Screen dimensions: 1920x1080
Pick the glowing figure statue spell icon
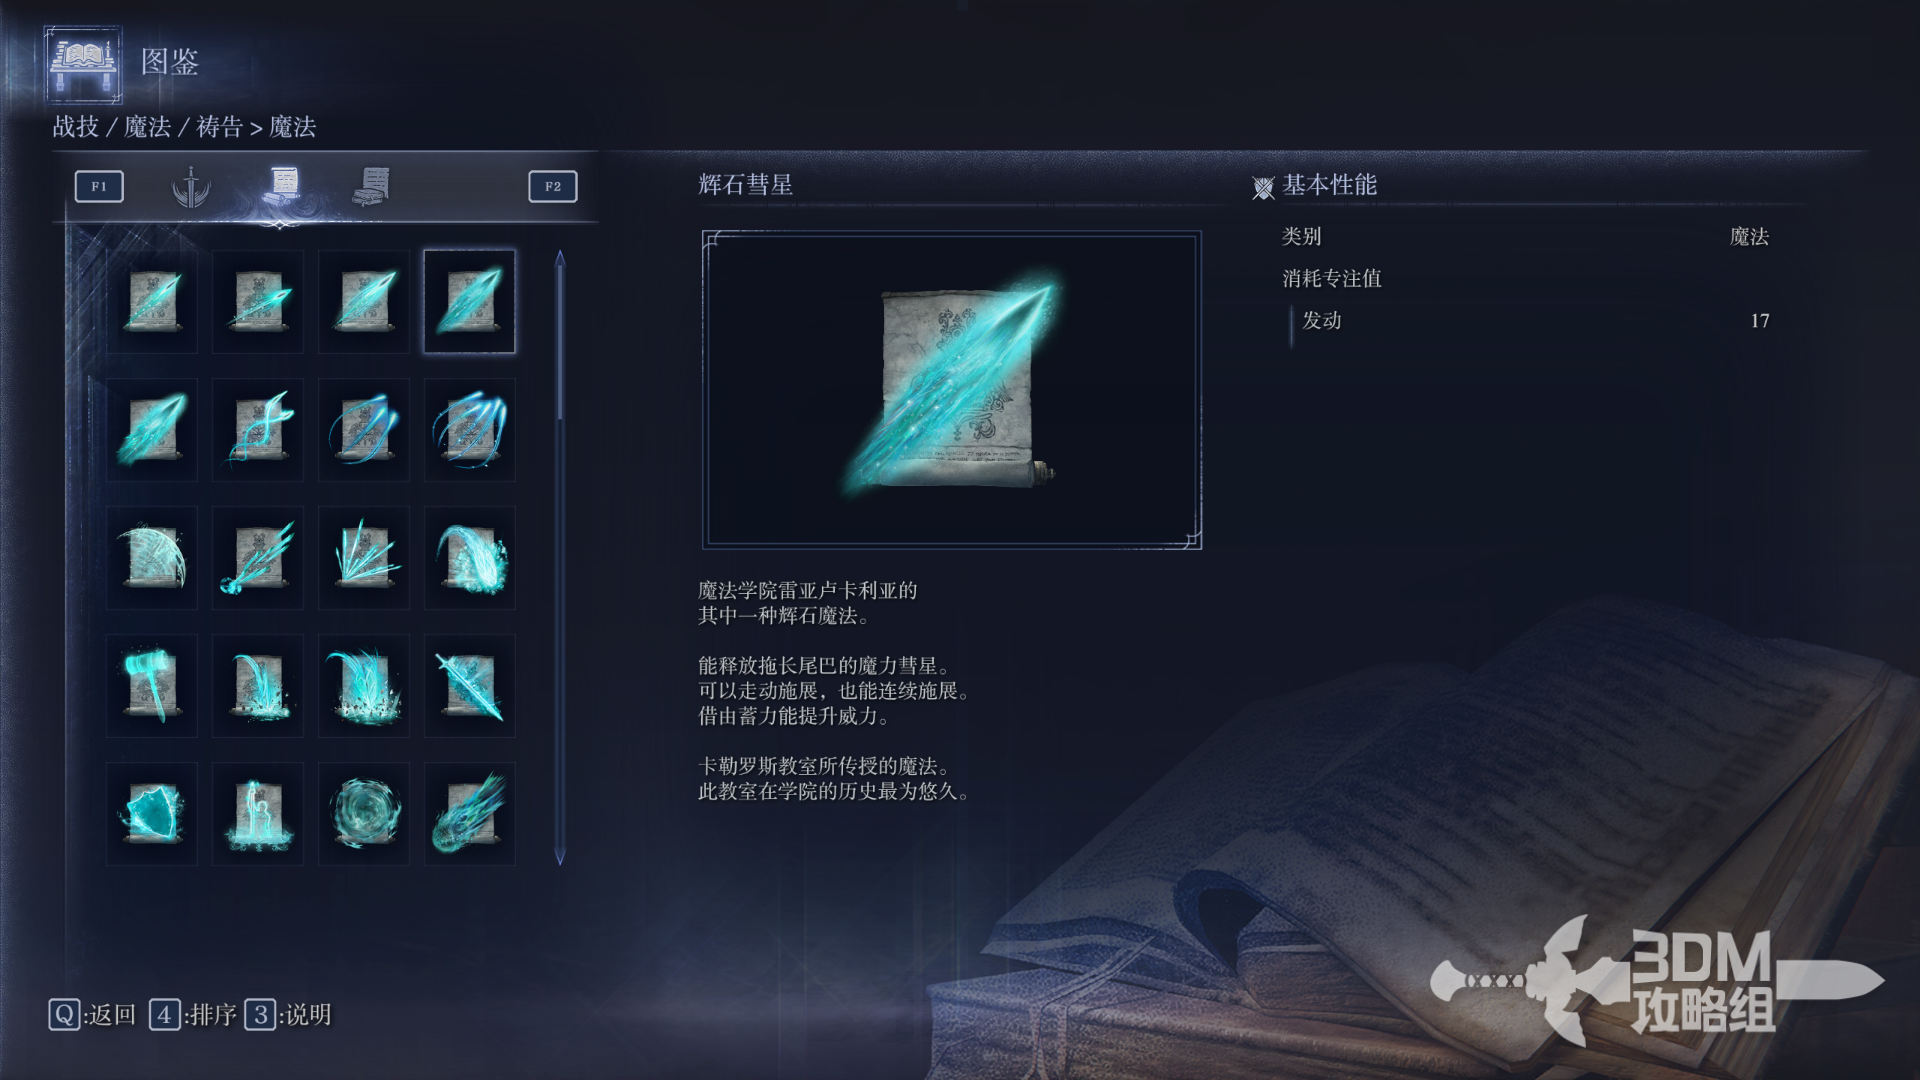click(x=258, y=813)
